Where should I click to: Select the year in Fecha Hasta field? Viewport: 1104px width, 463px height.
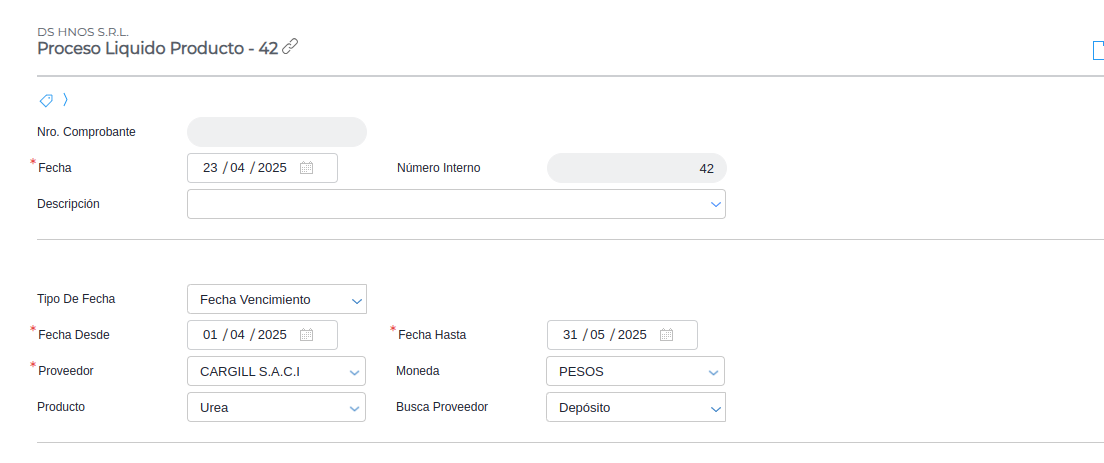pos(632,335)
